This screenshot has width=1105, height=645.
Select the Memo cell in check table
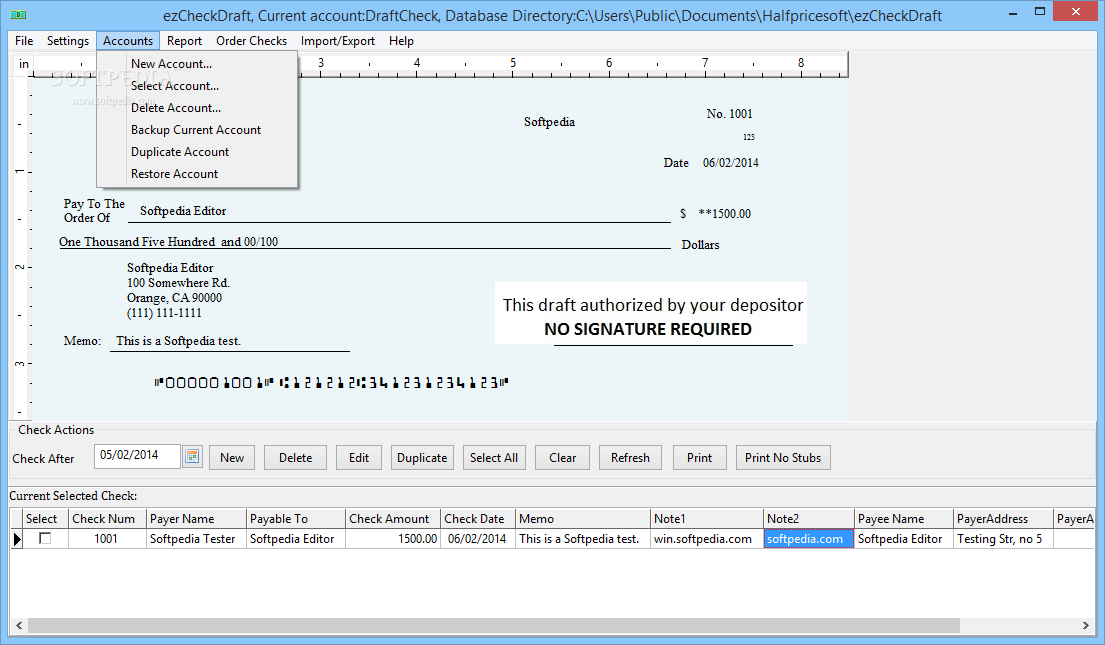pyautogui.click(x=583, y=539)
